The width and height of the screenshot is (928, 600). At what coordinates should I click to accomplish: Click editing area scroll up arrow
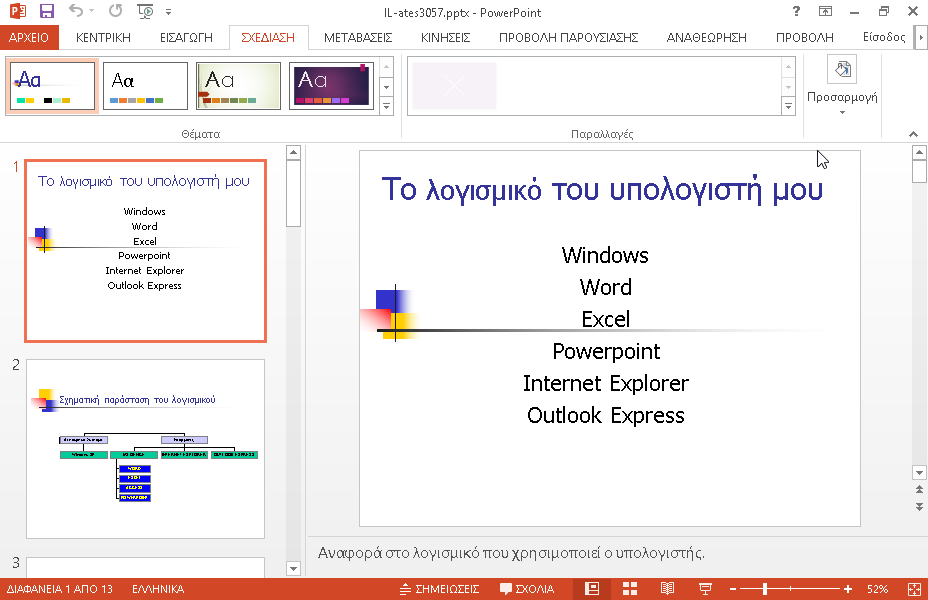919,153
